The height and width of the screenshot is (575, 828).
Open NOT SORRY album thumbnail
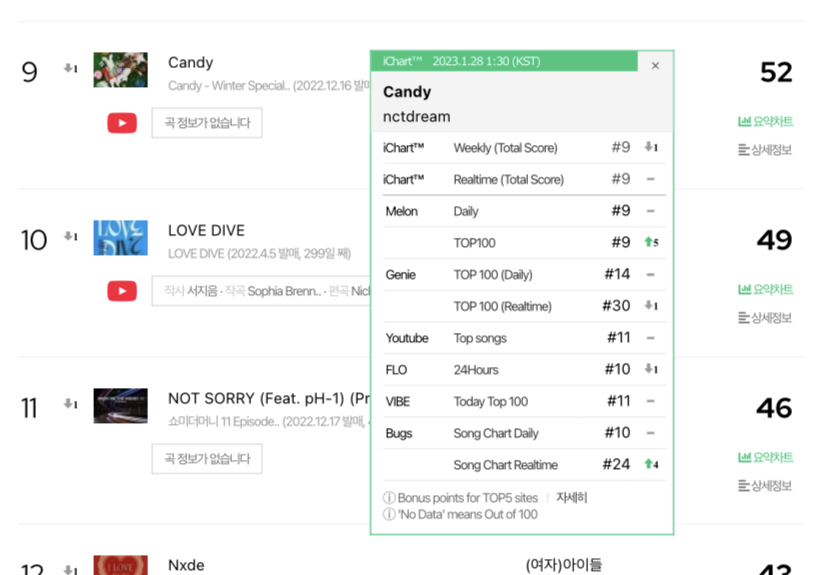click(x=120, y=406)
